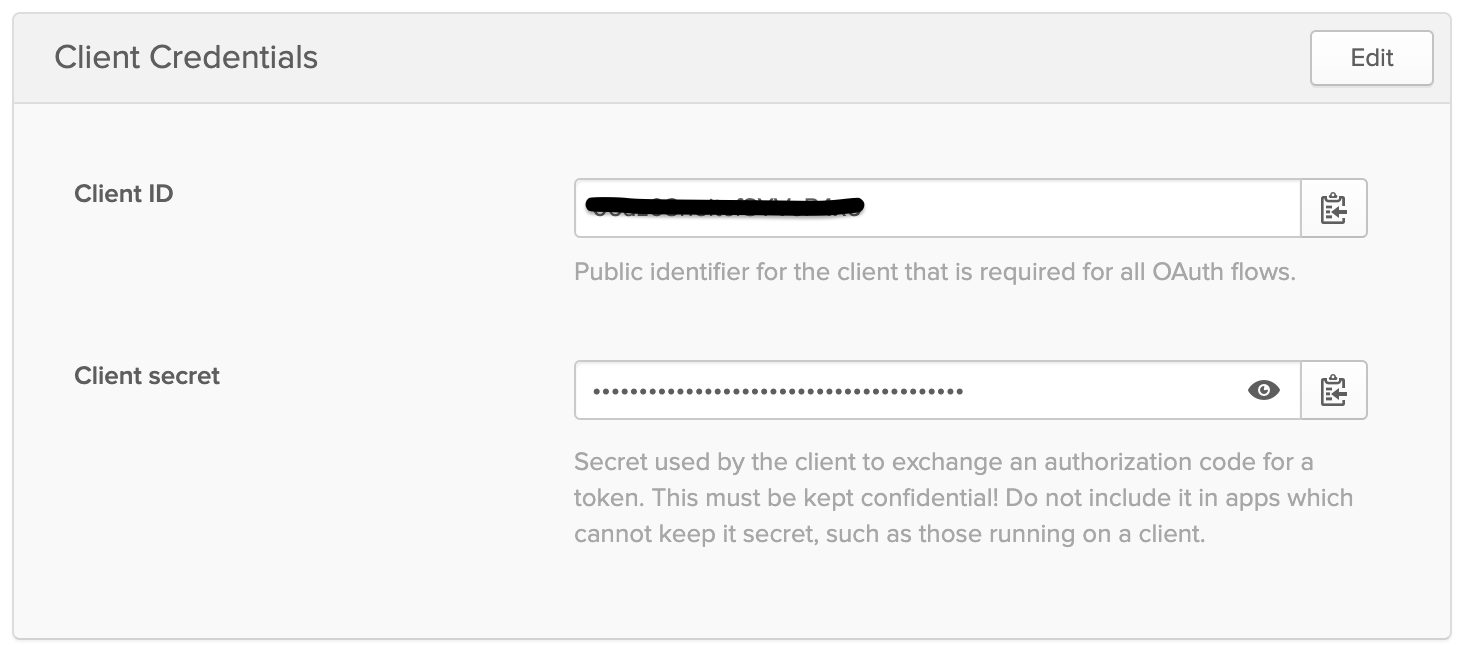Select the Client ID field label
Screen dimensions: 1462x652
pos(124,194)
